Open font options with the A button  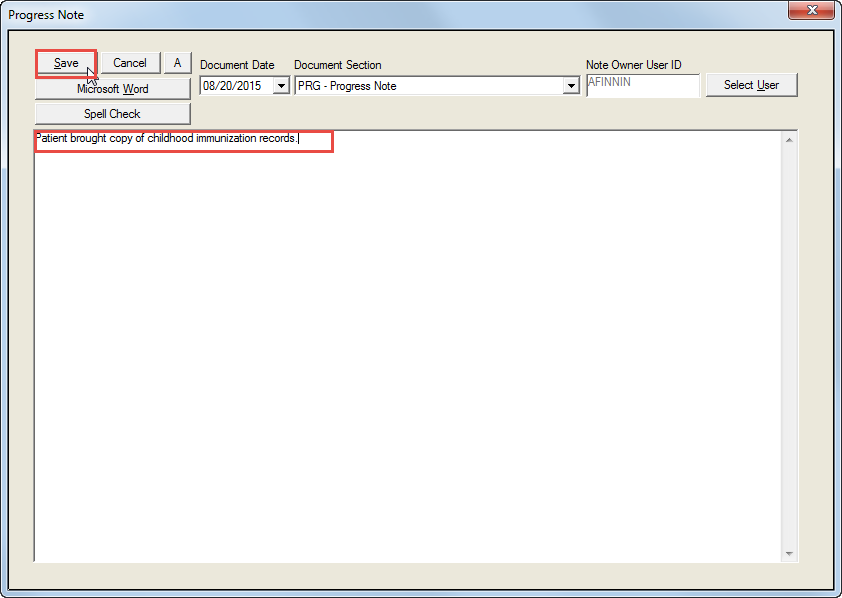pos(178,63)
